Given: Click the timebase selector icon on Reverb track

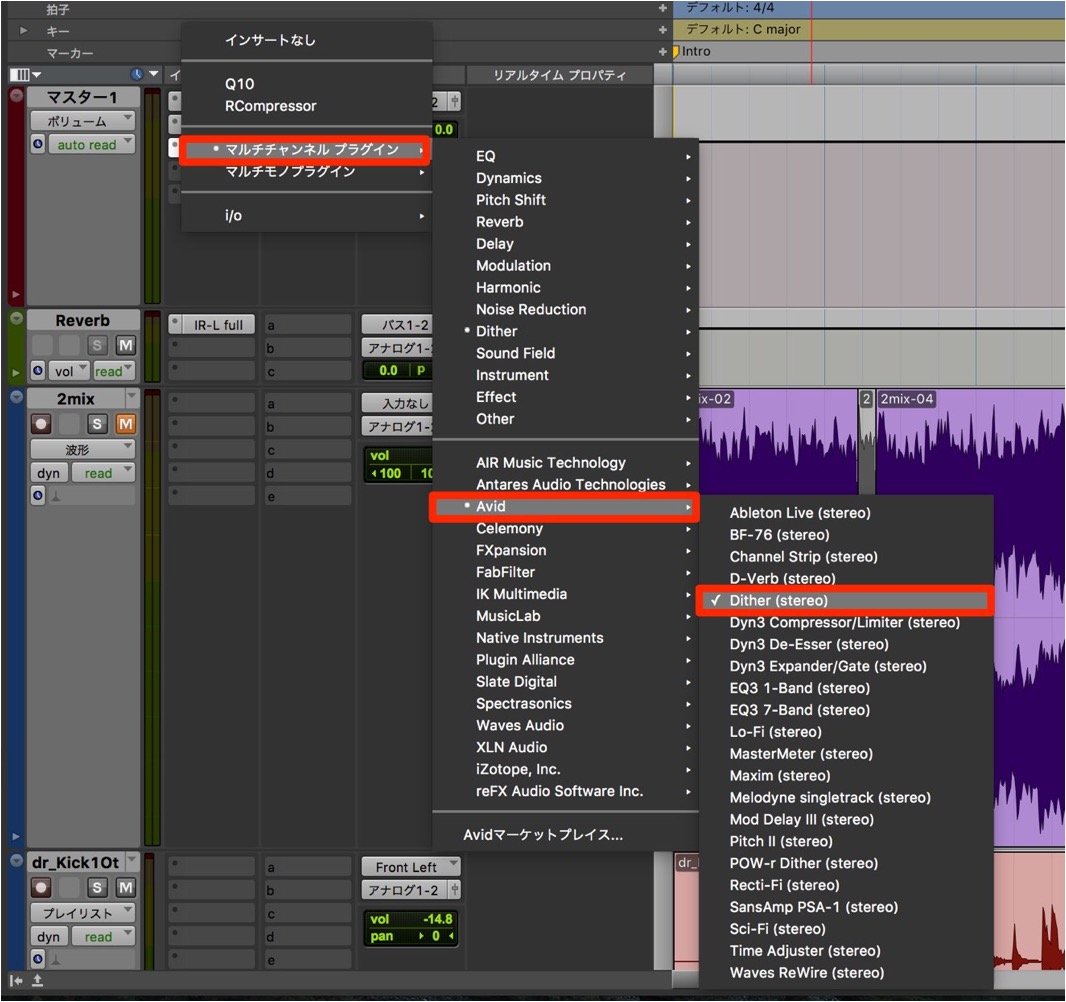Looking at the screenshot, I should [x=38, y=370].
